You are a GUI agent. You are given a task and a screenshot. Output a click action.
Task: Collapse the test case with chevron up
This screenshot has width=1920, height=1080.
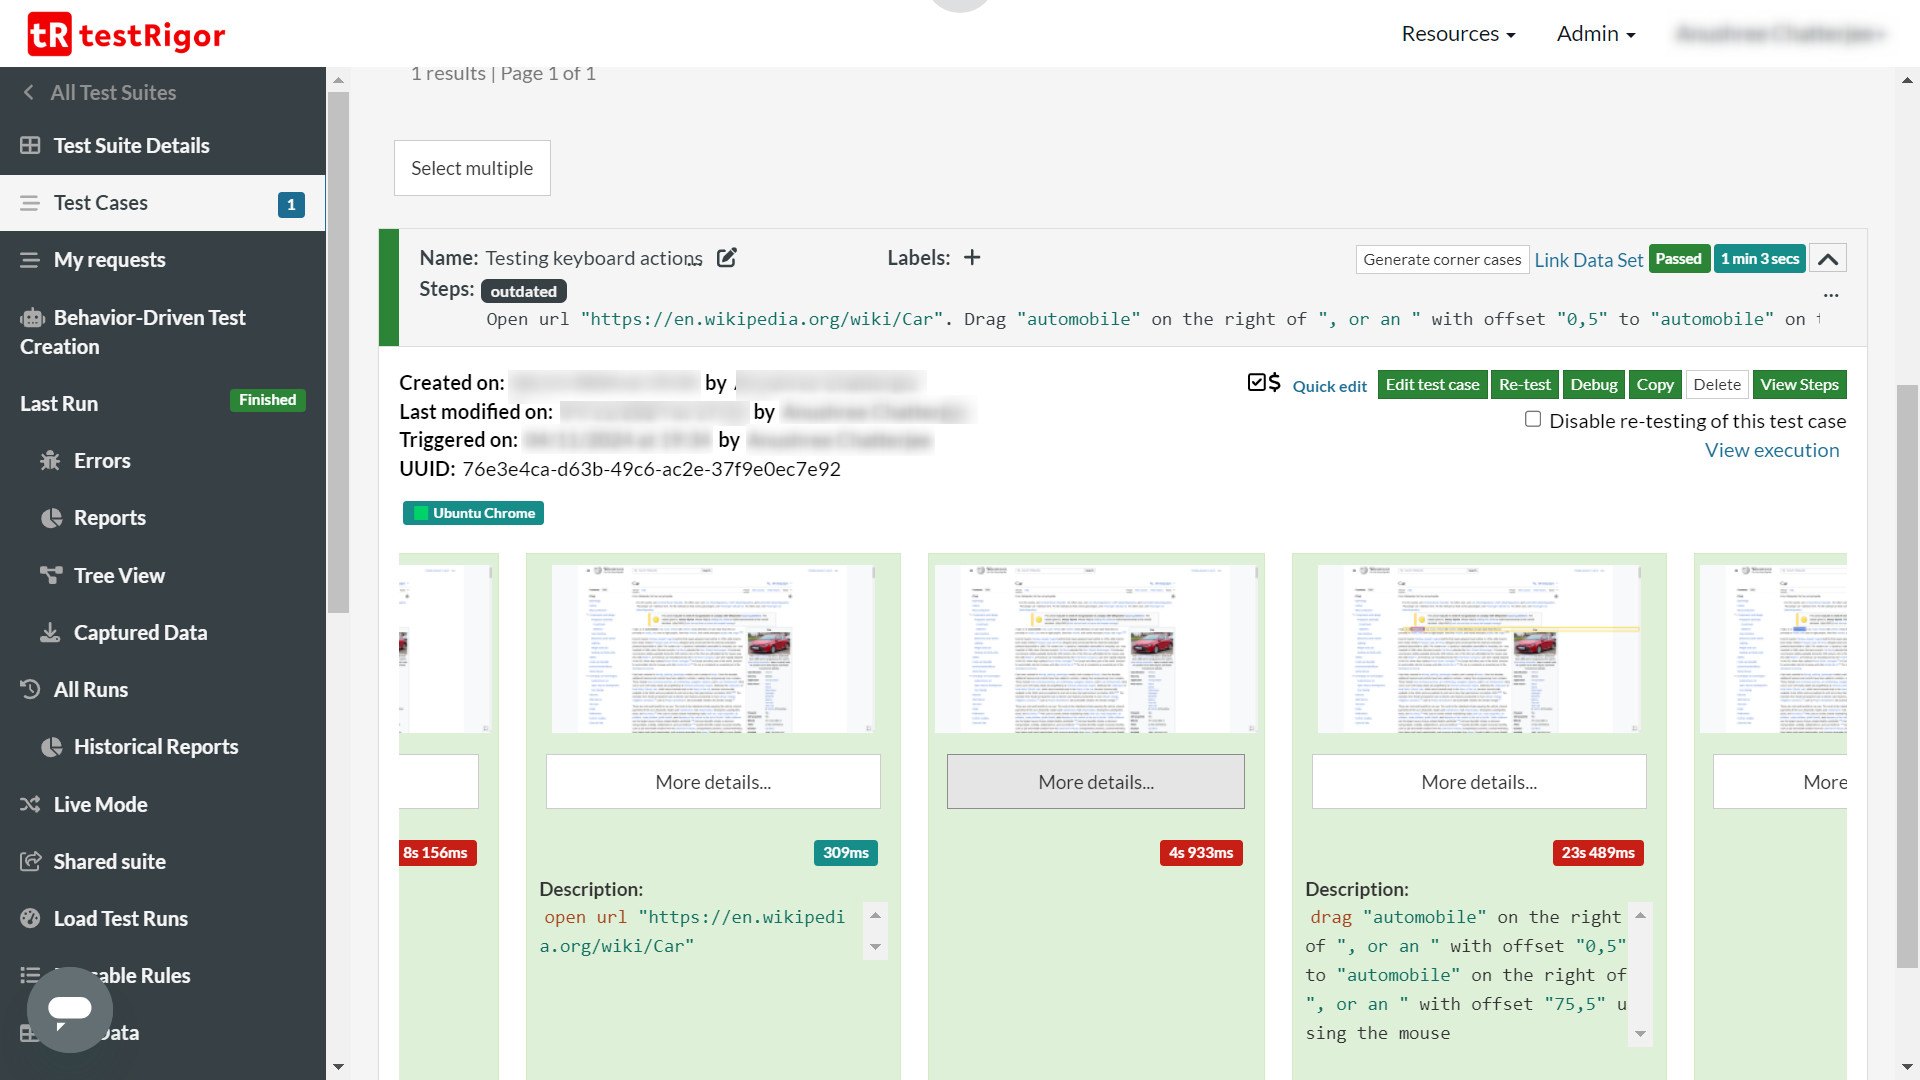coord(1828,259)
